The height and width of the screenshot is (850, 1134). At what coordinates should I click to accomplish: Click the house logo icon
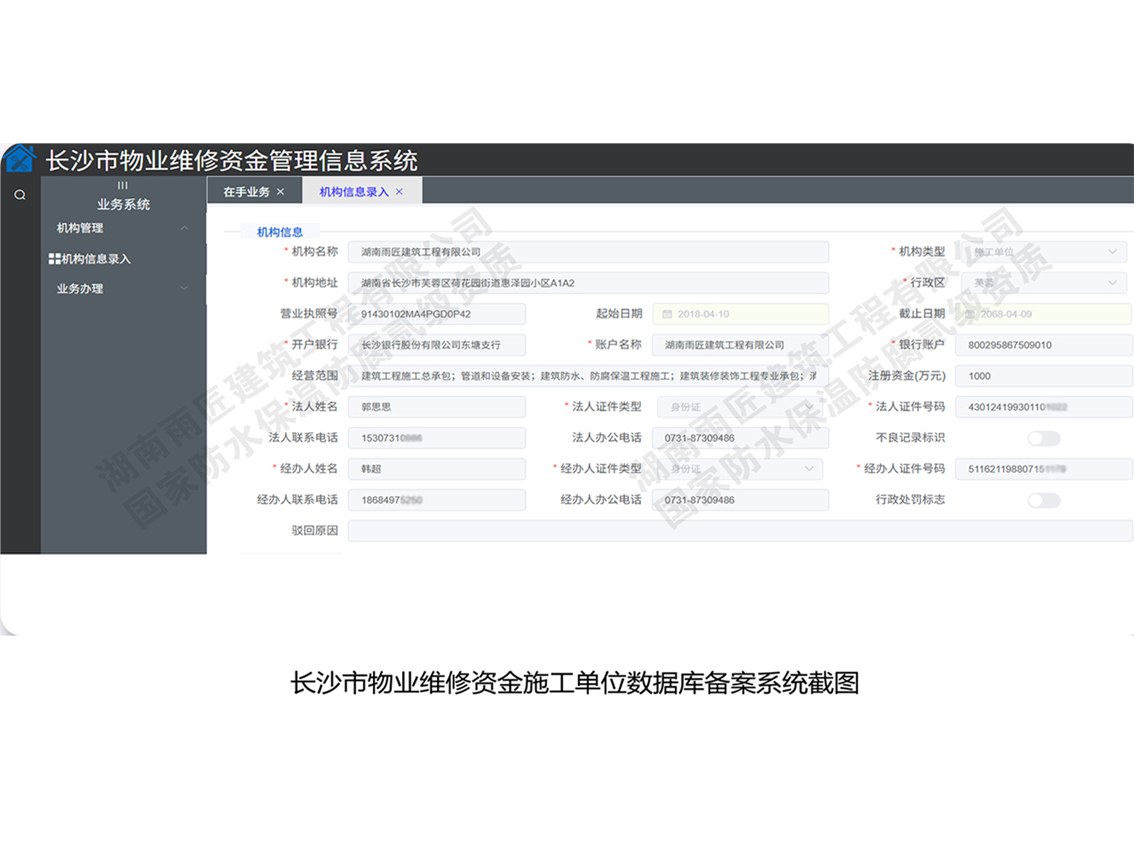[20, 158]
